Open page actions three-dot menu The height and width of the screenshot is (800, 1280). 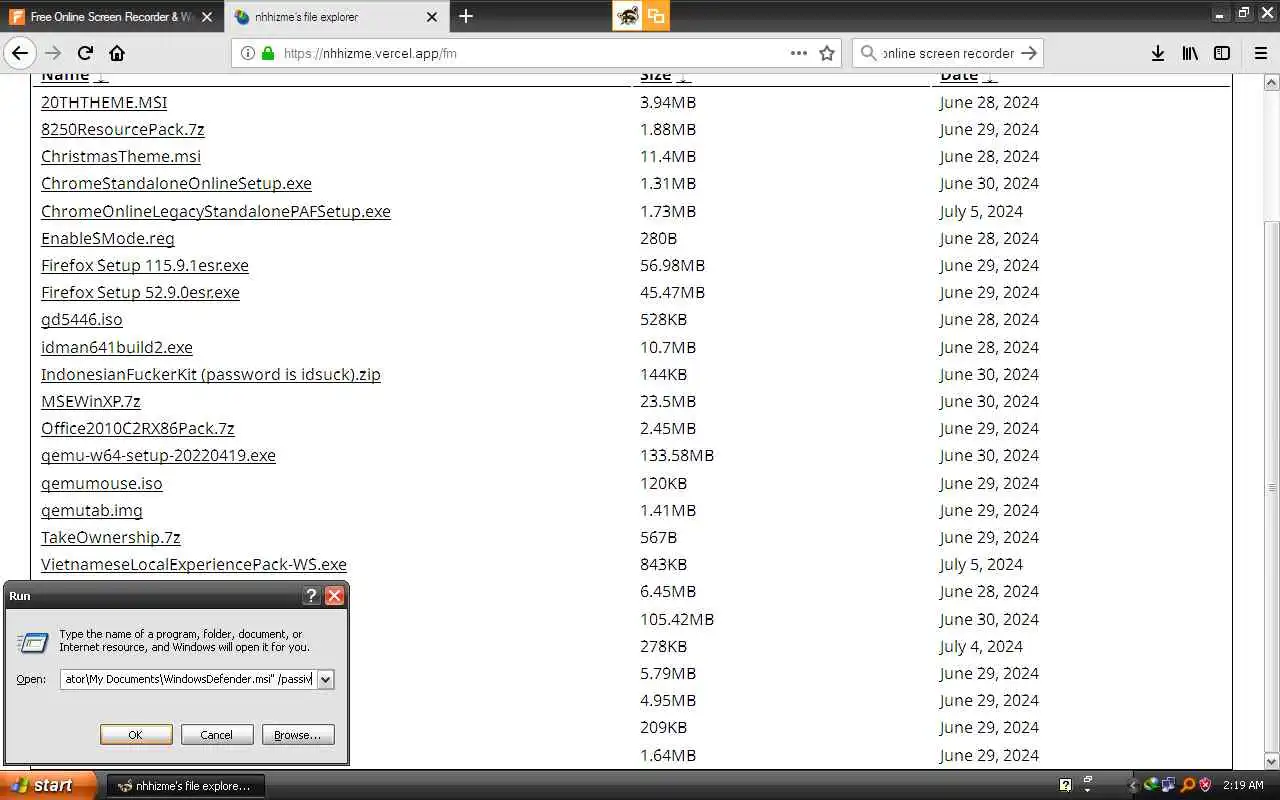coord(798,53)
